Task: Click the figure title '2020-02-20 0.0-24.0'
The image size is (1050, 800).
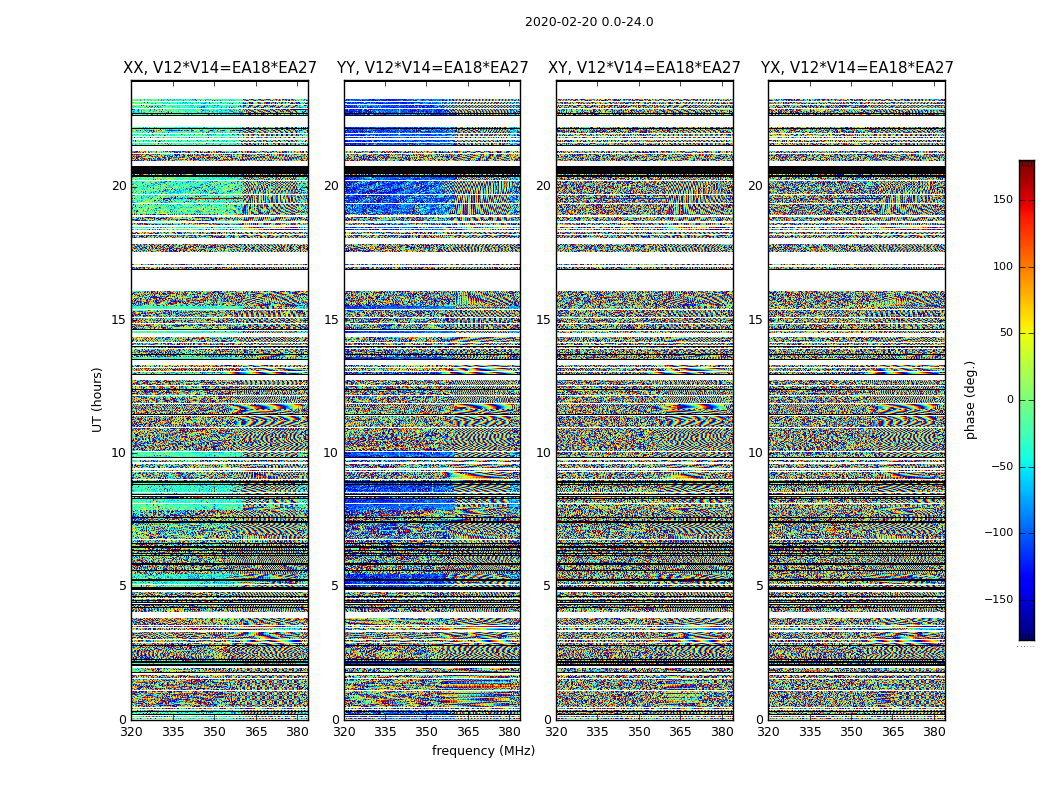Action: click(589, 22)
